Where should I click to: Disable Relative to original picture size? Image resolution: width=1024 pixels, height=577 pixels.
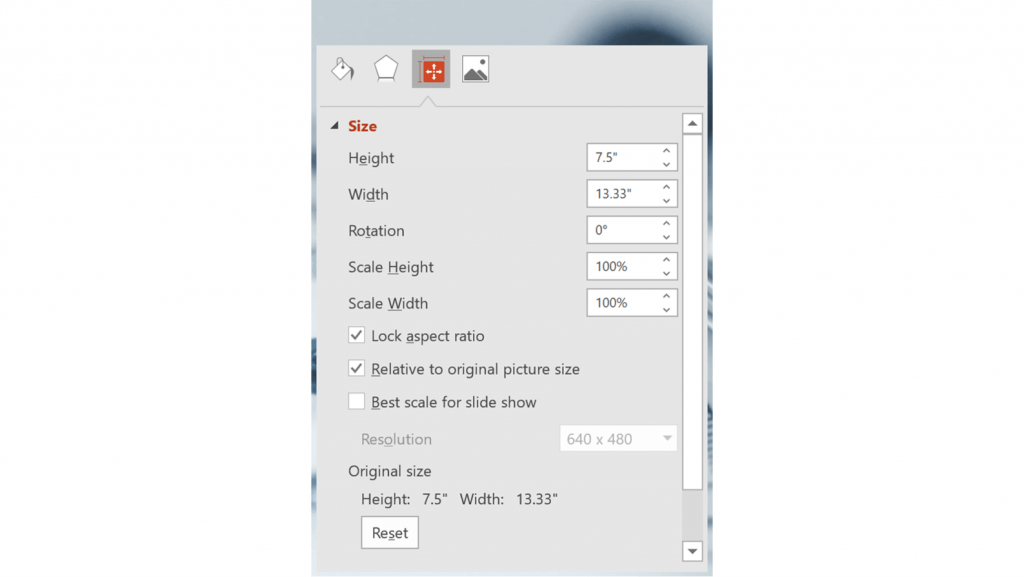(356, 368)
